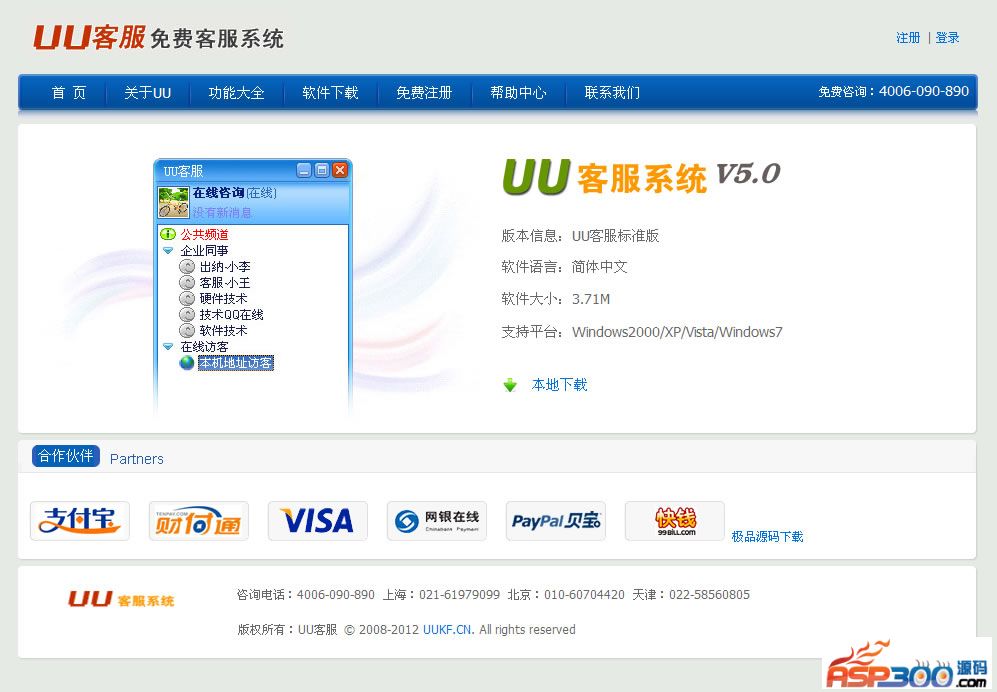Screen dimensions: 997x692
Task: Click the avatar picture in the UU客服 window
Action: tap(174, 202)
